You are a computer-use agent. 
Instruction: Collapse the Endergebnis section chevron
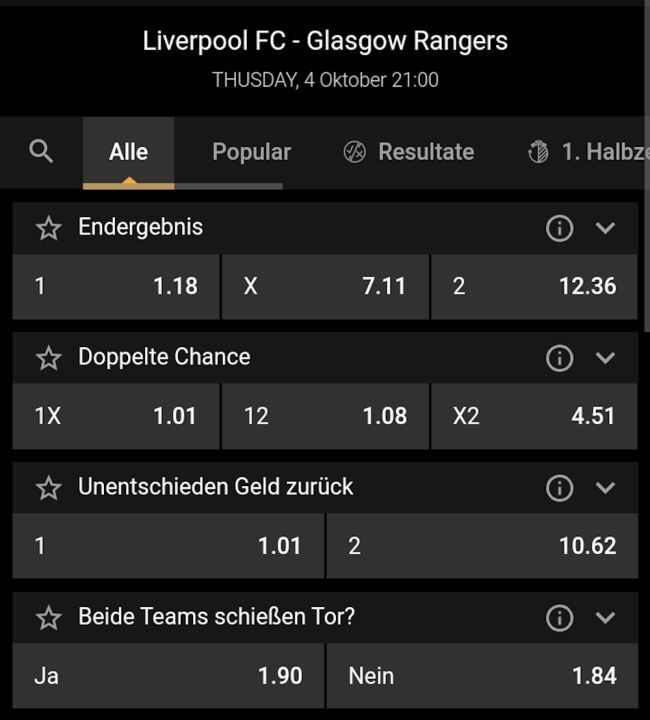point(605,228)
